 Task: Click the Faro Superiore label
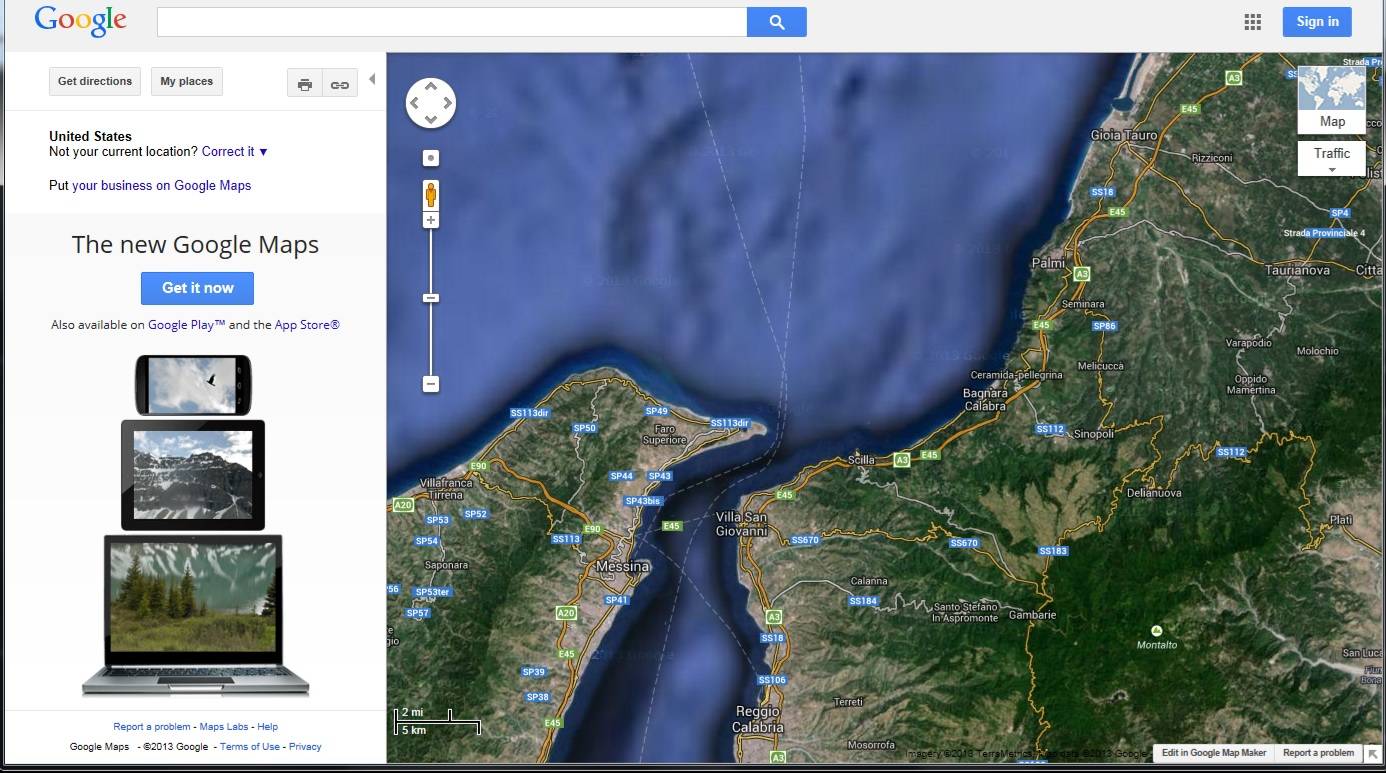[664, 434]
